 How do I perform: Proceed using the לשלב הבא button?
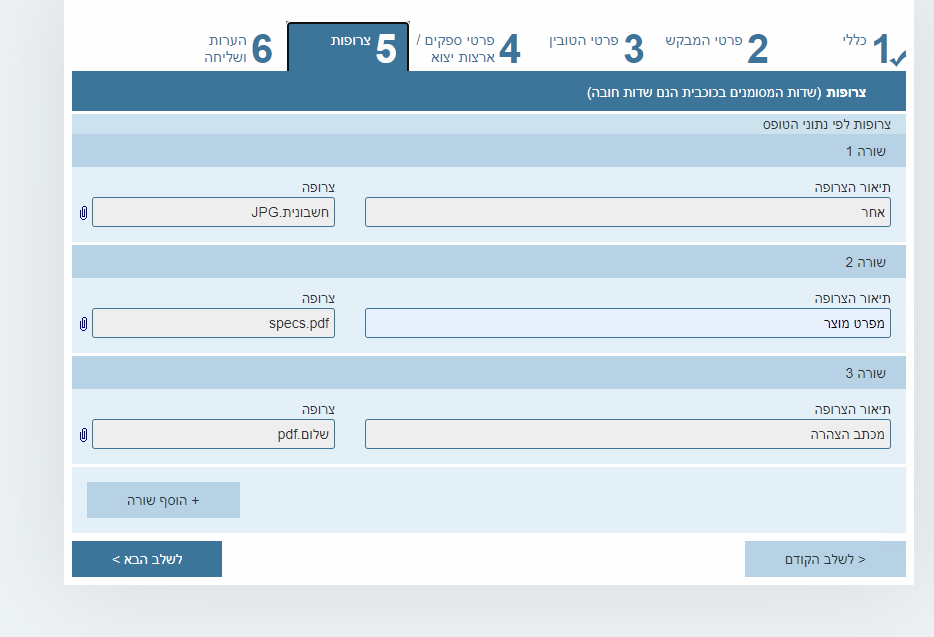[x=147, y=559]
